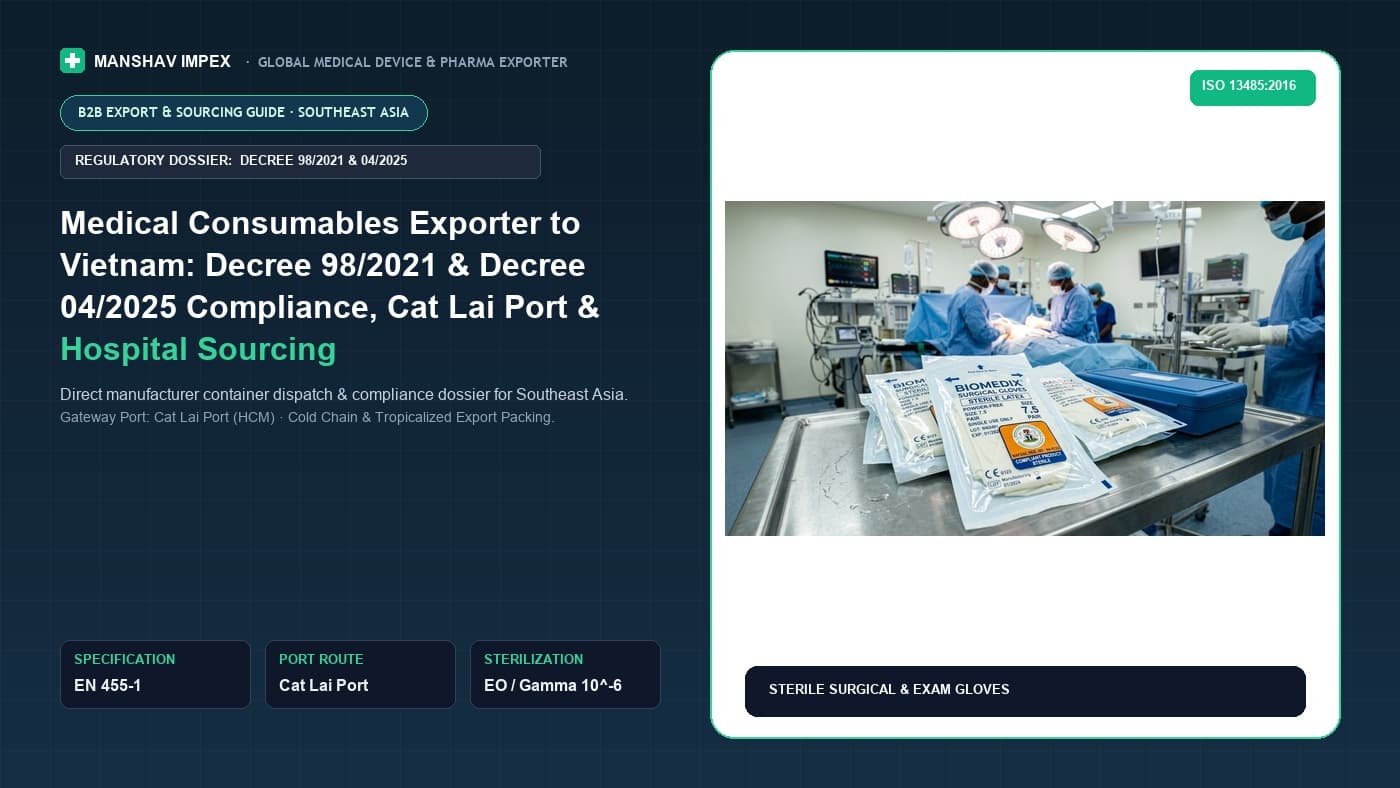Click the 'Gateway Port: Cat Lai Port (HCM)' line
Screen dimensions: 1400x788
click(x=307, y=417)
